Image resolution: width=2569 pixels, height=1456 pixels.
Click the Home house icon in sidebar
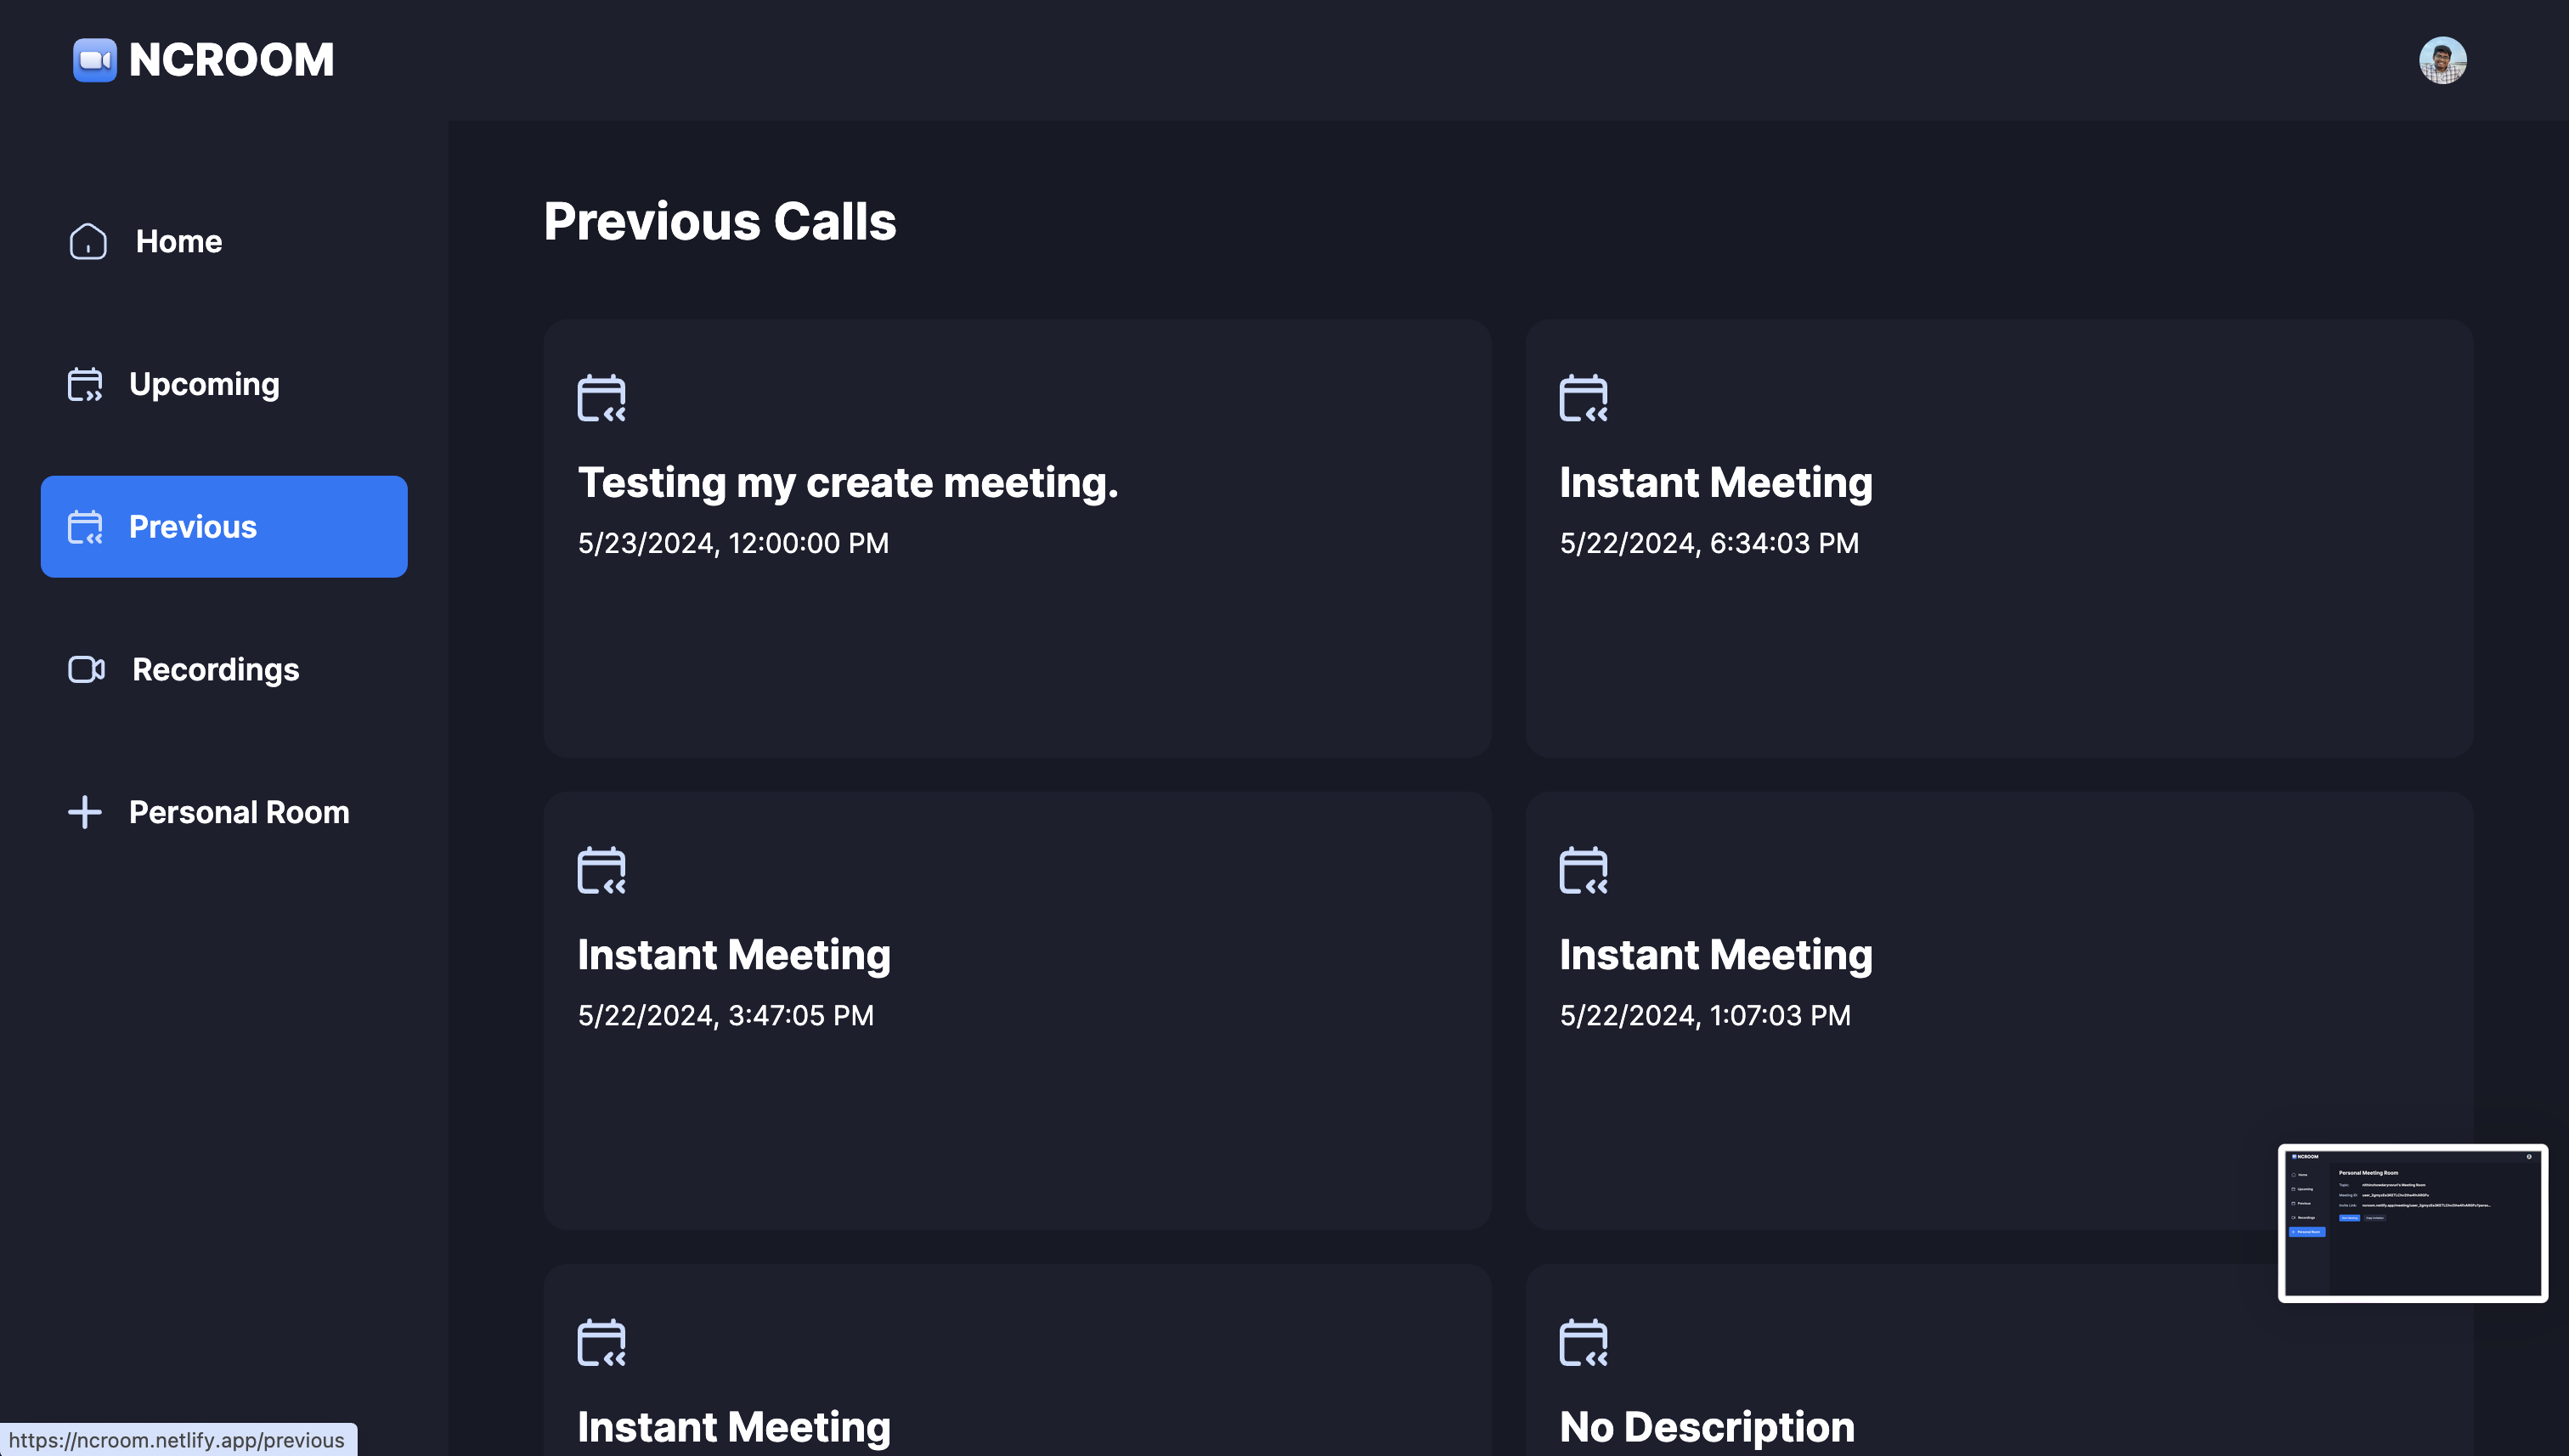(87, 241)
